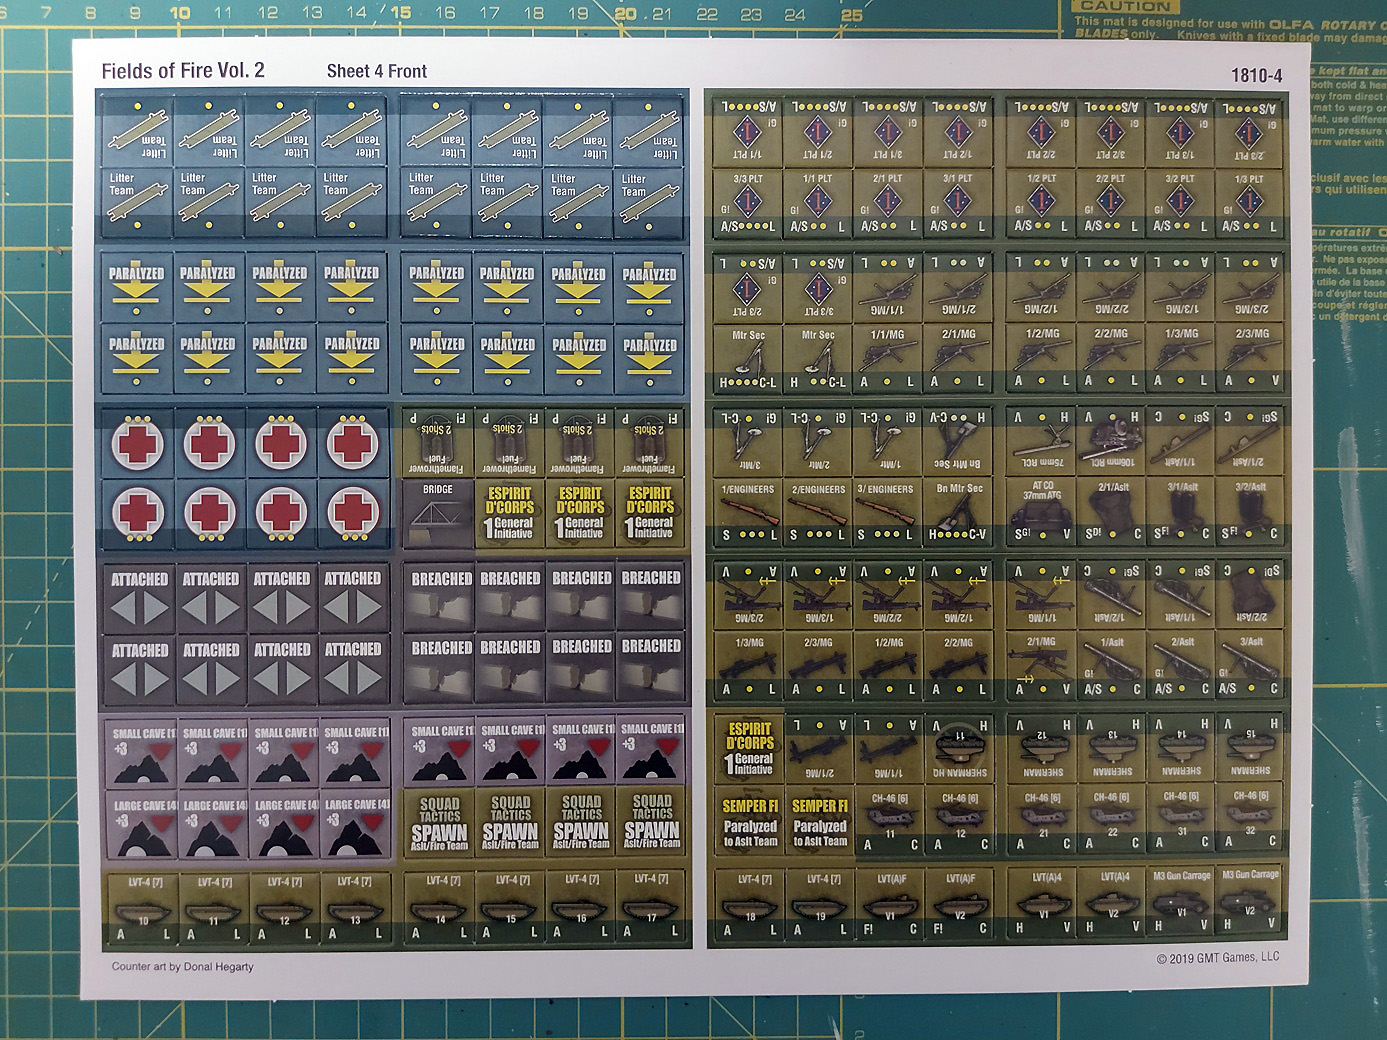Click the 'Fields of Fire Vol. 2' title
1387x1040 pixels.
(183, 71)
